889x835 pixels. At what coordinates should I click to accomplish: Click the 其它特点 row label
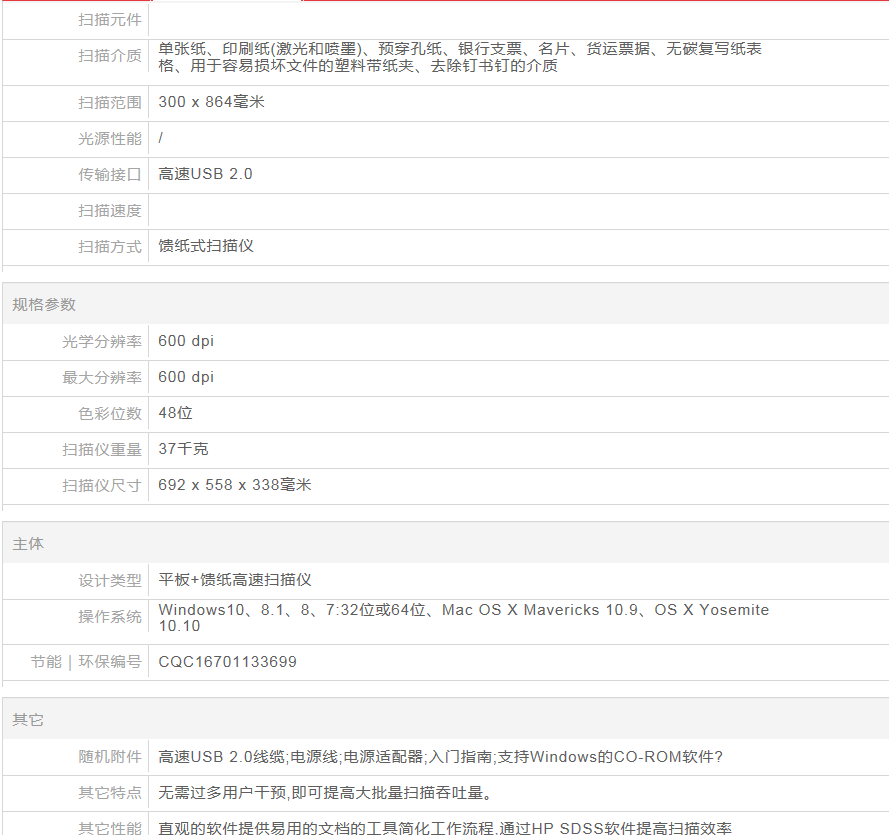coord(110,793)
